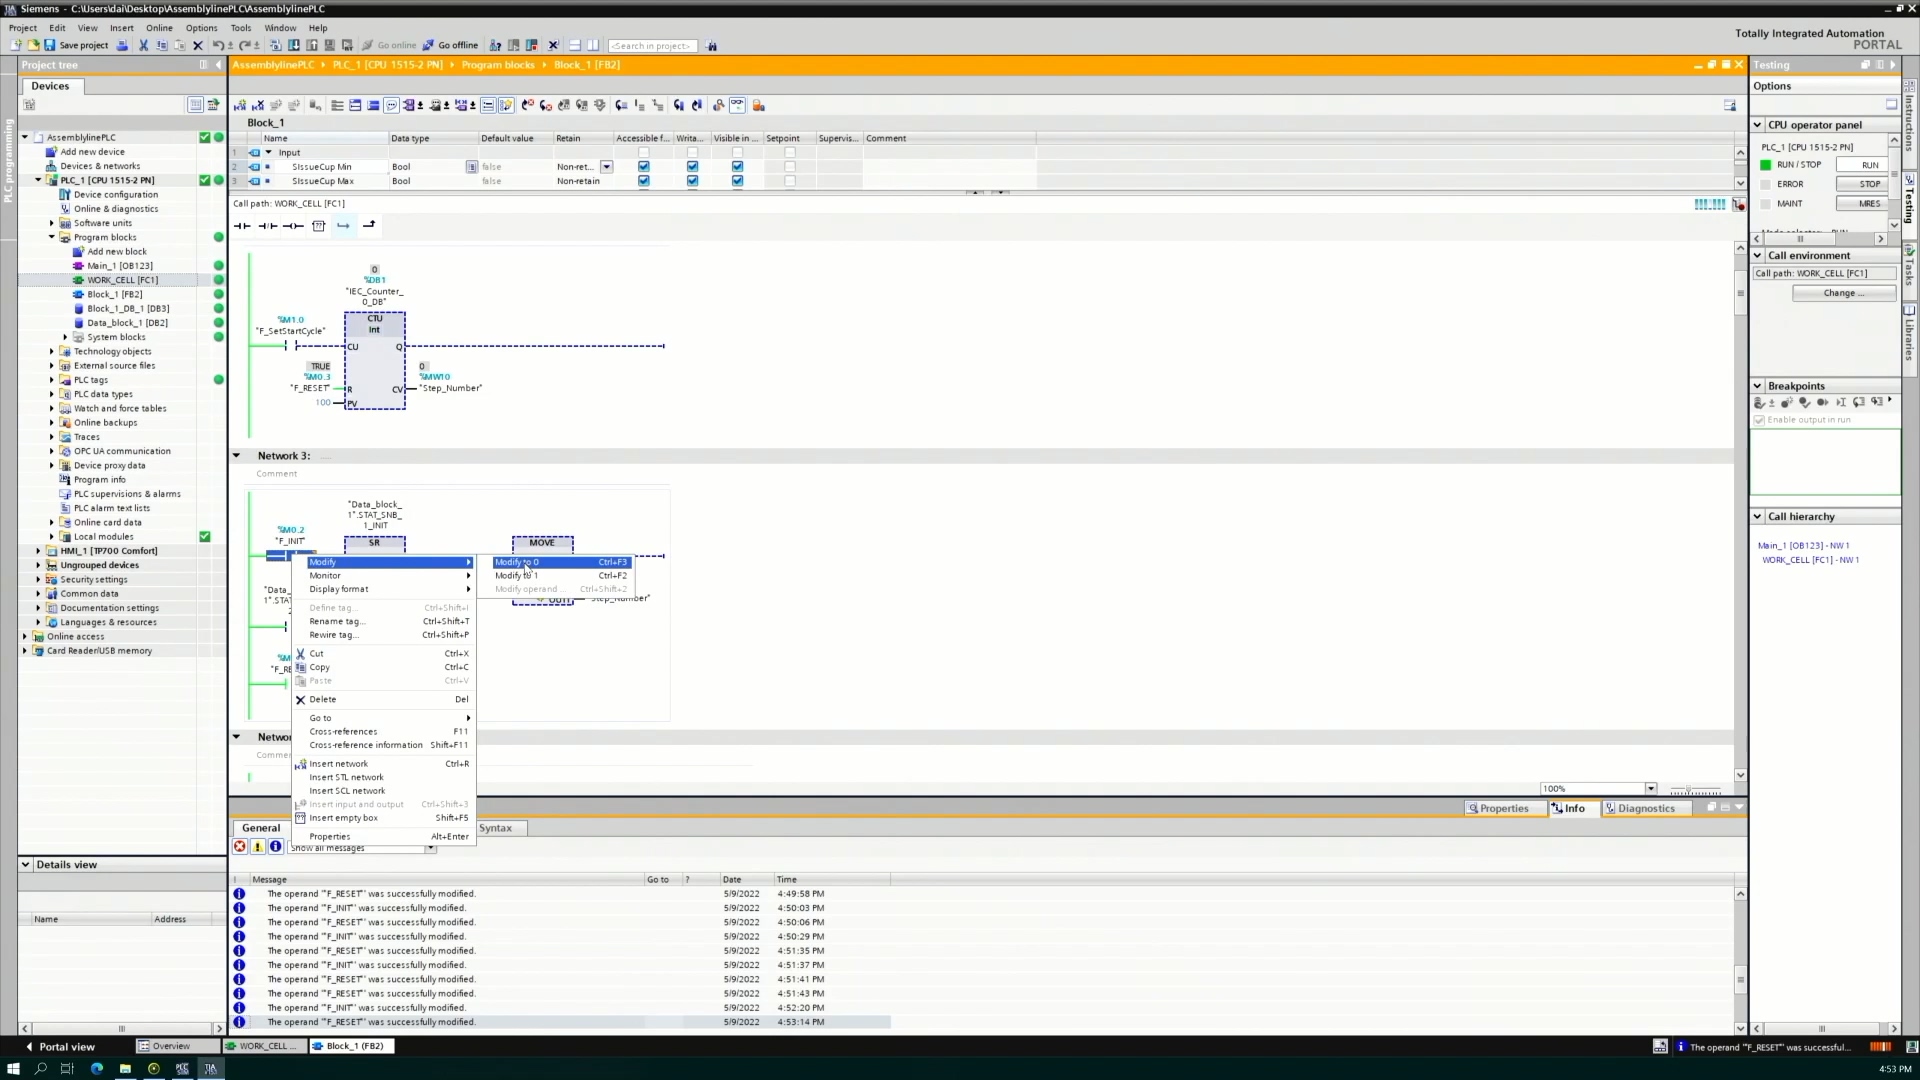
Task: Uncheck Visible checkbox for SIssueCup Max
Action: tap(737, 181)
